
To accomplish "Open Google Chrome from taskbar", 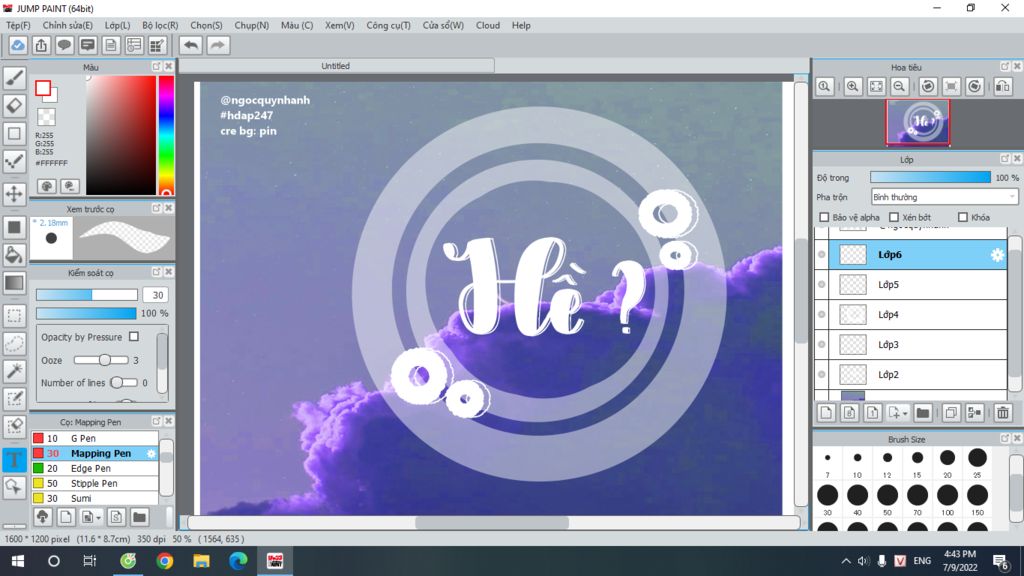I will point(165,561).
